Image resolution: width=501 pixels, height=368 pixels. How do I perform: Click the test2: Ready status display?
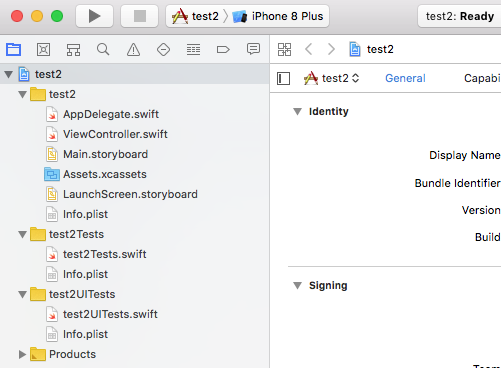click(460, 16)
